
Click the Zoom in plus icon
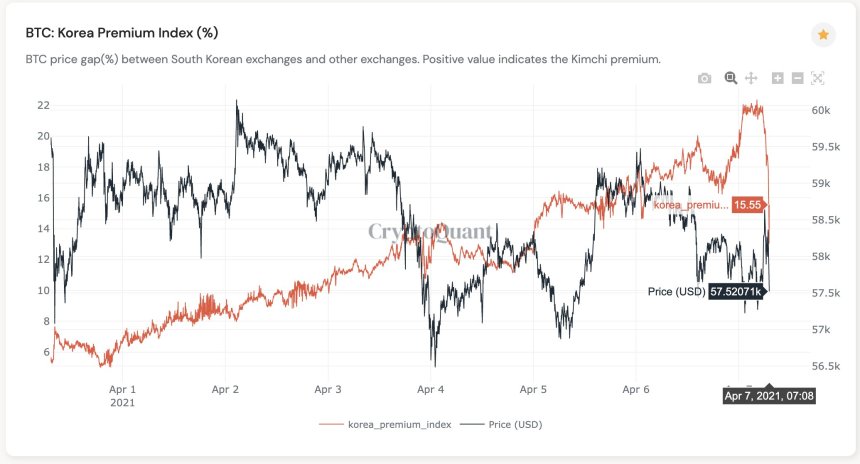click(778, 78)
